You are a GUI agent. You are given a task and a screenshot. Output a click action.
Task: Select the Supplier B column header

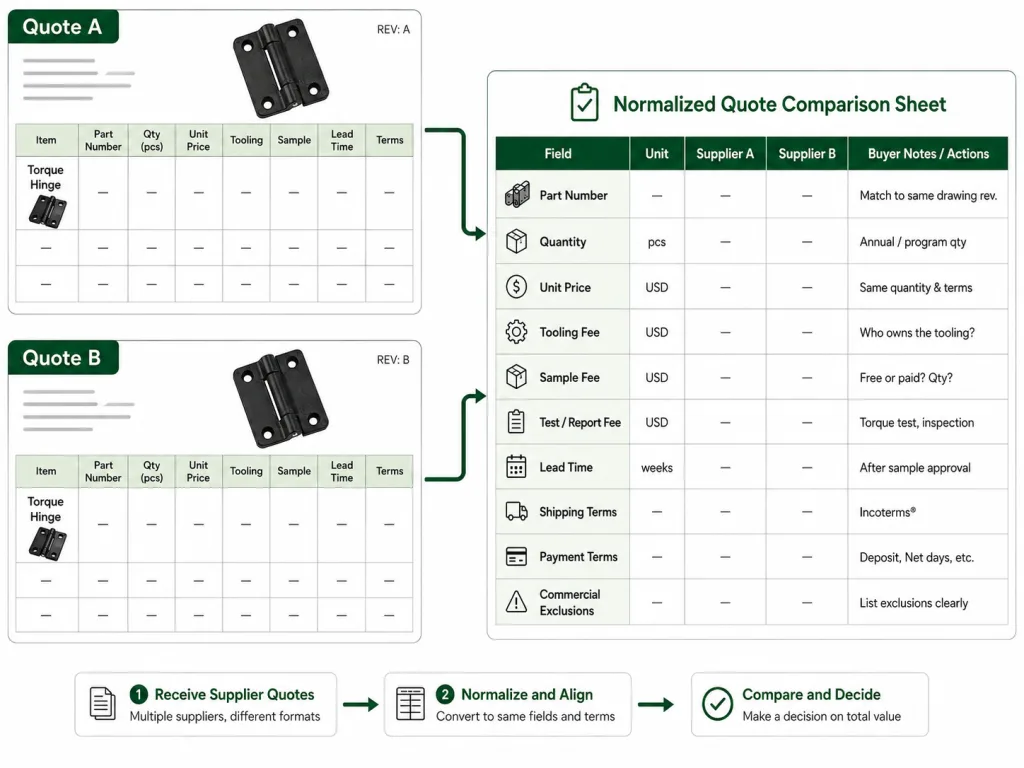tap(807, 153)
